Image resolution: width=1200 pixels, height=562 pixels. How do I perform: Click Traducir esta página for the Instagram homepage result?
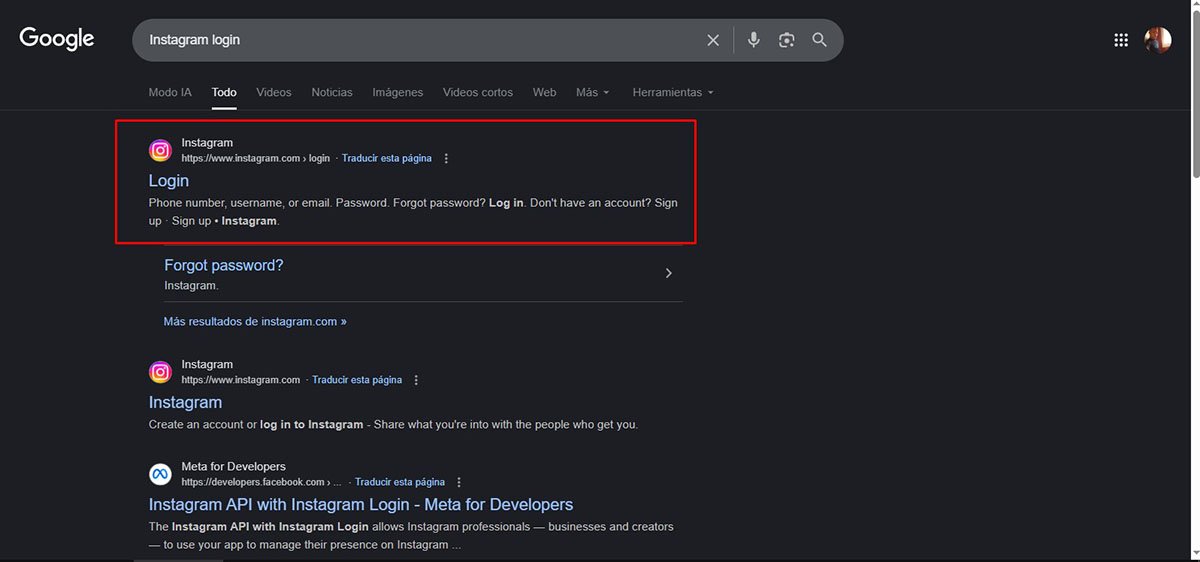click(357, 380)
